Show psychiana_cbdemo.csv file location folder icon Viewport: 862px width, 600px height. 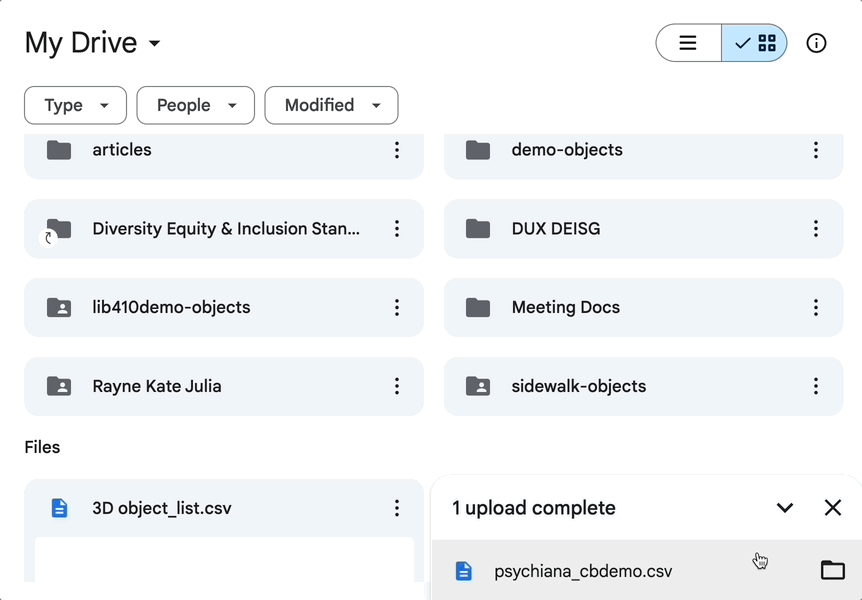[x=832, y=571]
